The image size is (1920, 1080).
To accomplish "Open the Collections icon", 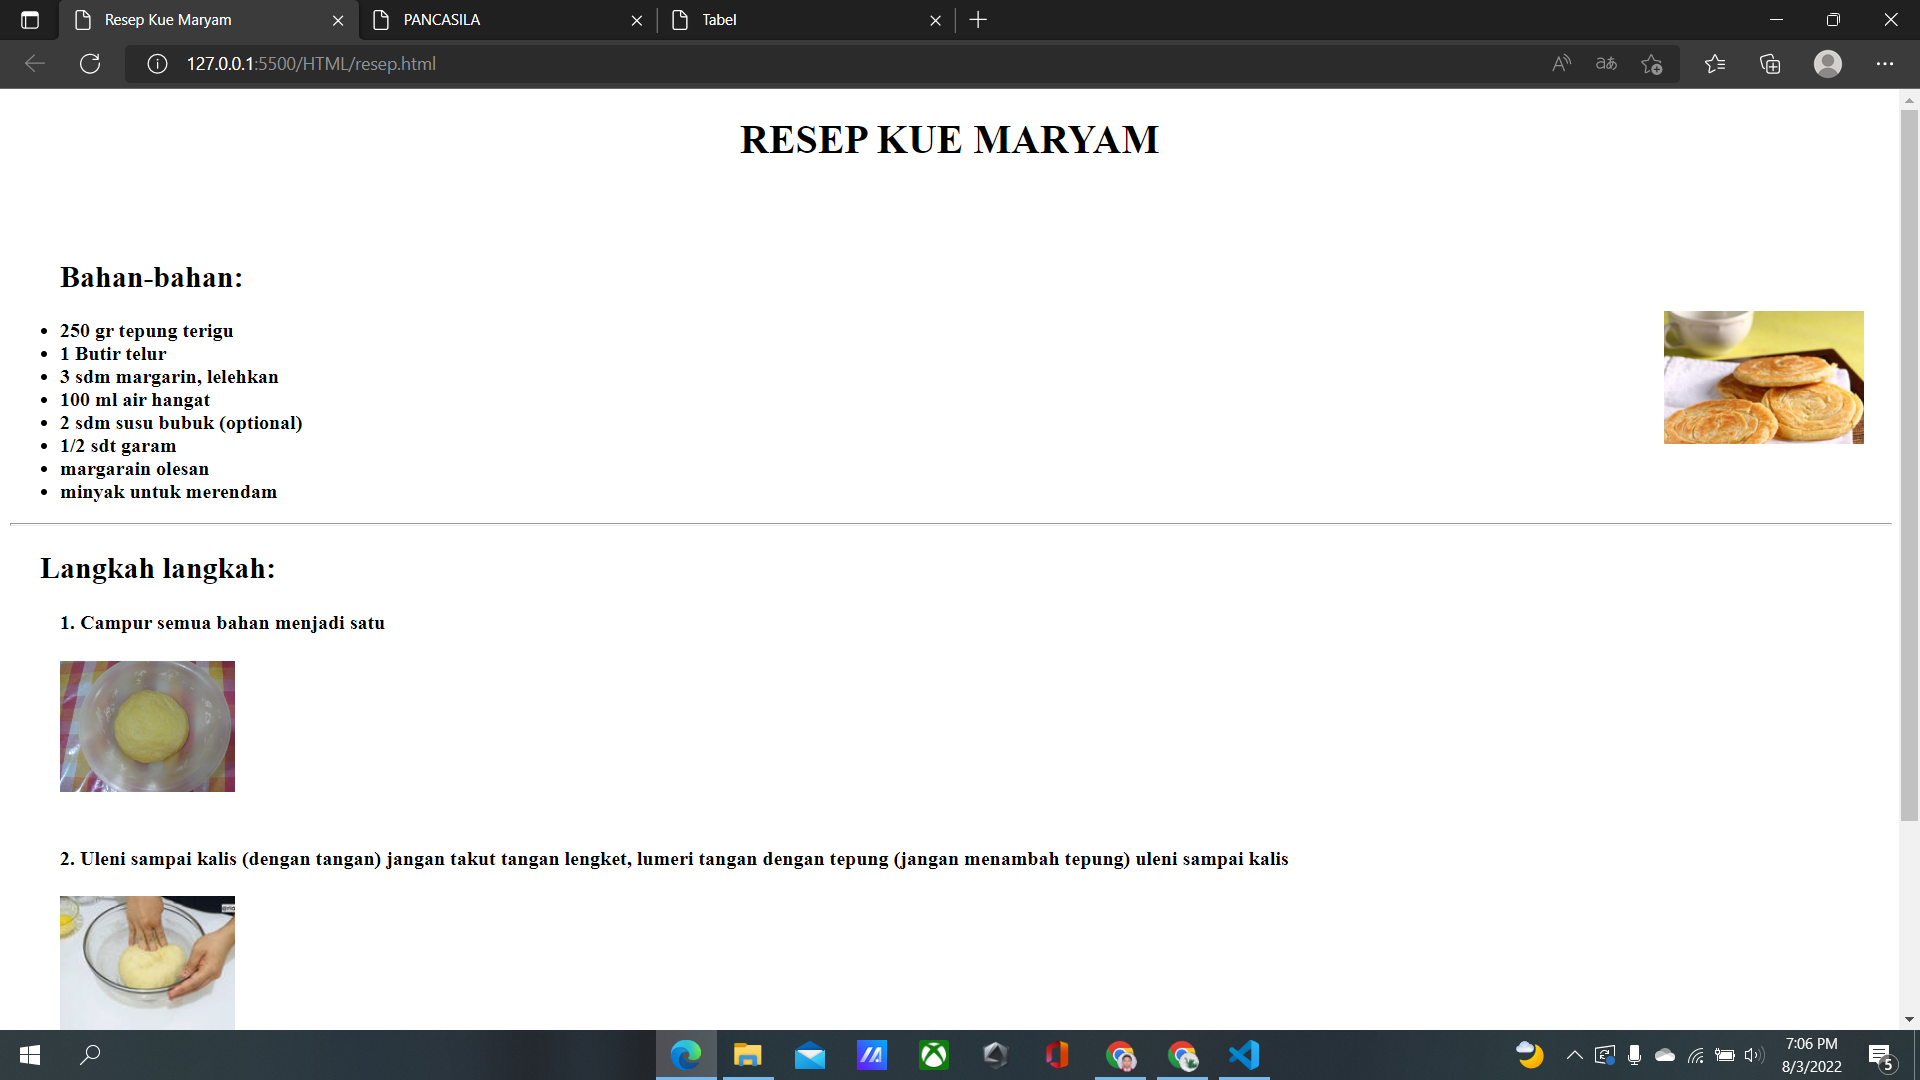I will pos(1770,63).
